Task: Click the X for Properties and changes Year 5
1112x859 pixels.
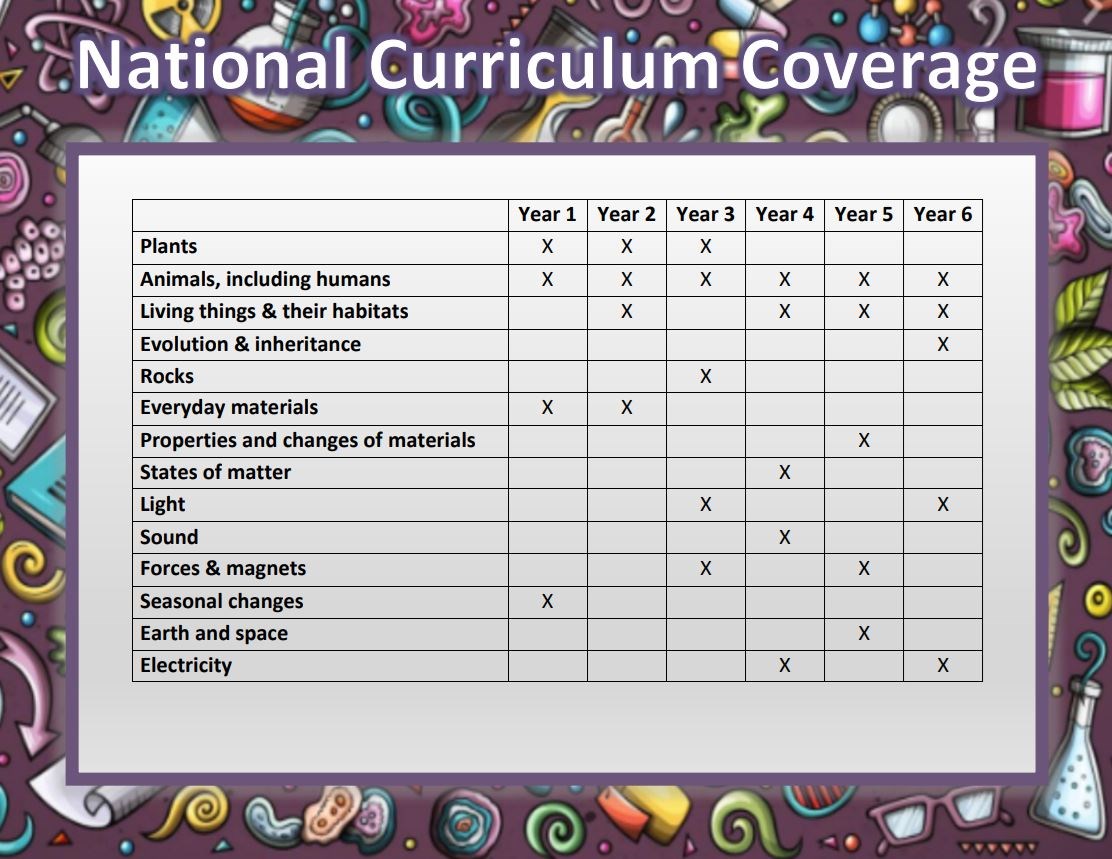Action: coord(864,440)
